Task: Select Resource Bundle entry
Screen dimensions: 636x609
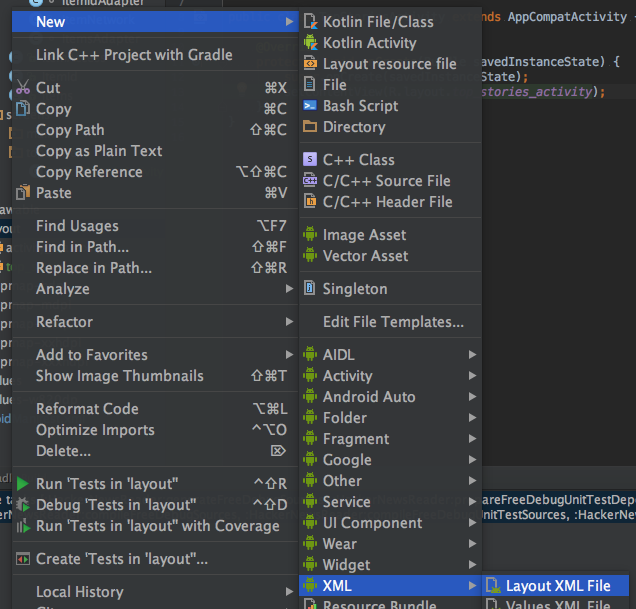Action: [390, 603]
